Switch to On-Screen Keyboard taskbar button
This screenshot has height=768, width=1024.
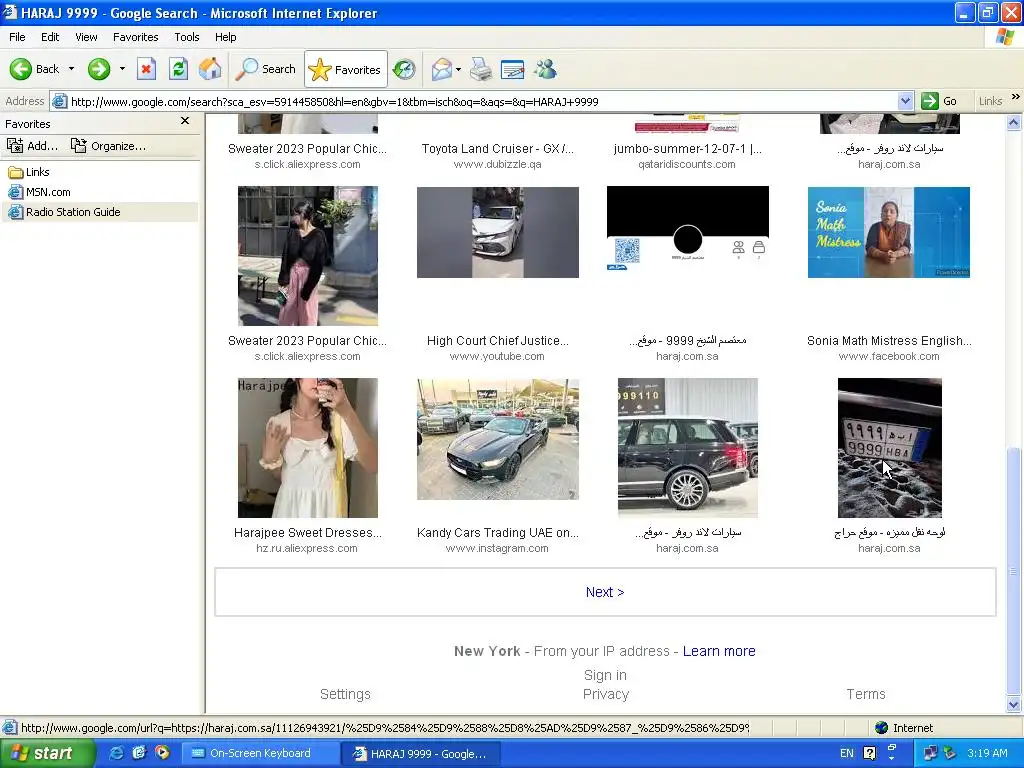(259, 753)
